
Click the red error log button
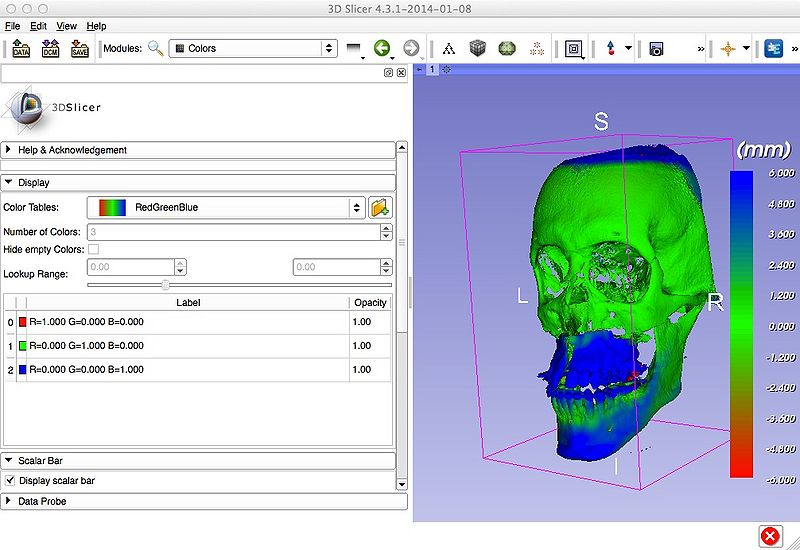point(770,535)
